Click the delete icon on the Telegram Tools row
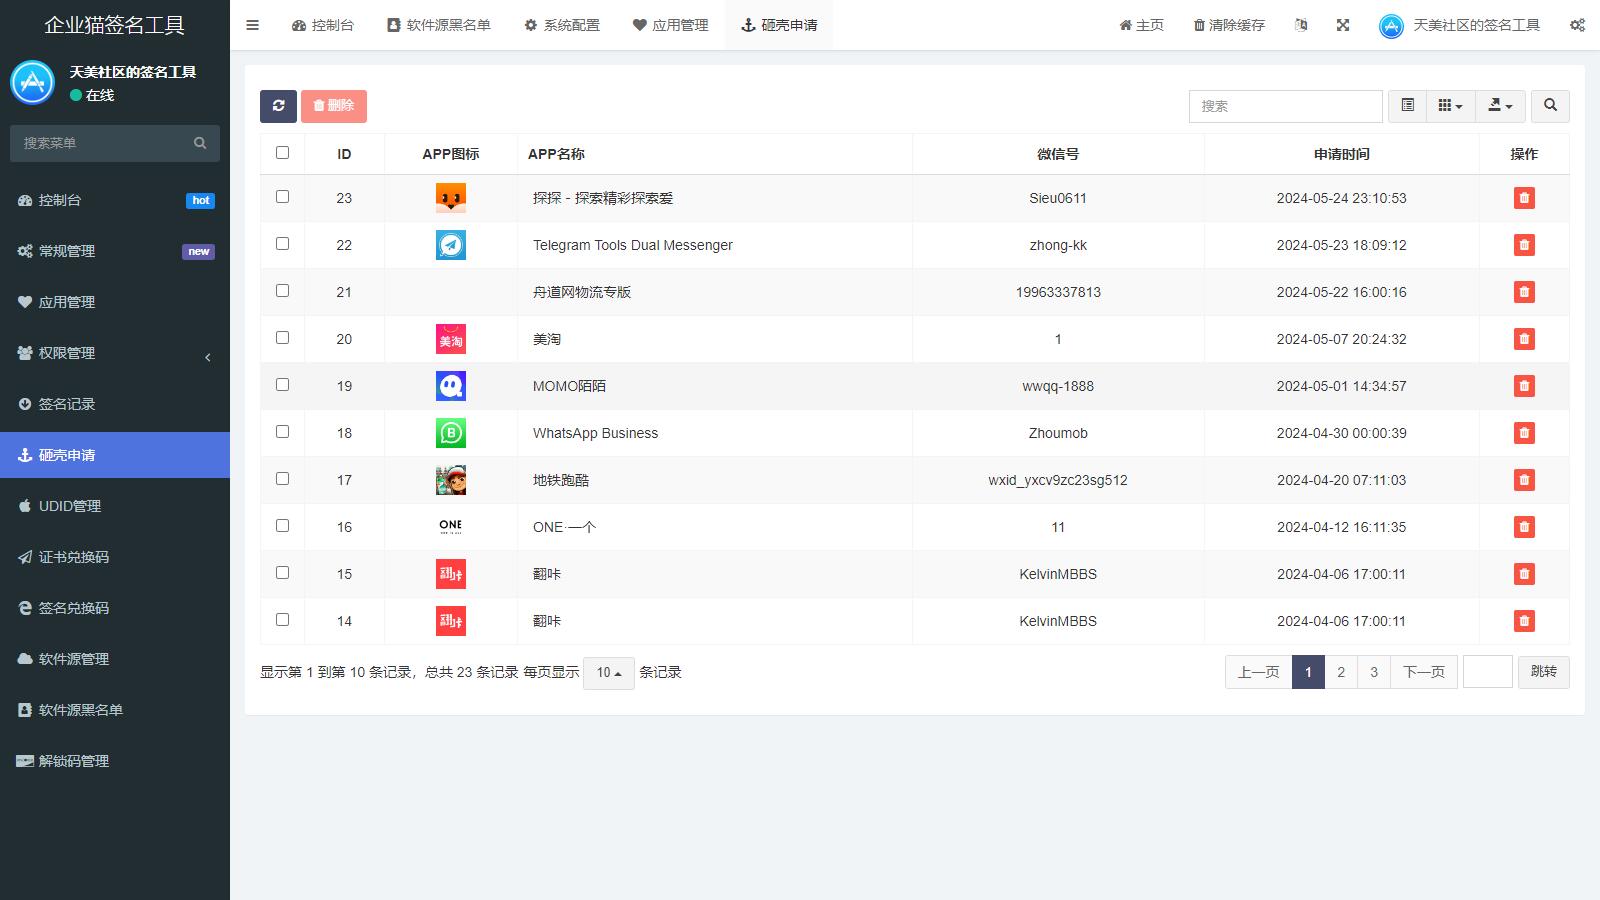This screenshot has width=1600, height=900. click(x=1523, y=244)
